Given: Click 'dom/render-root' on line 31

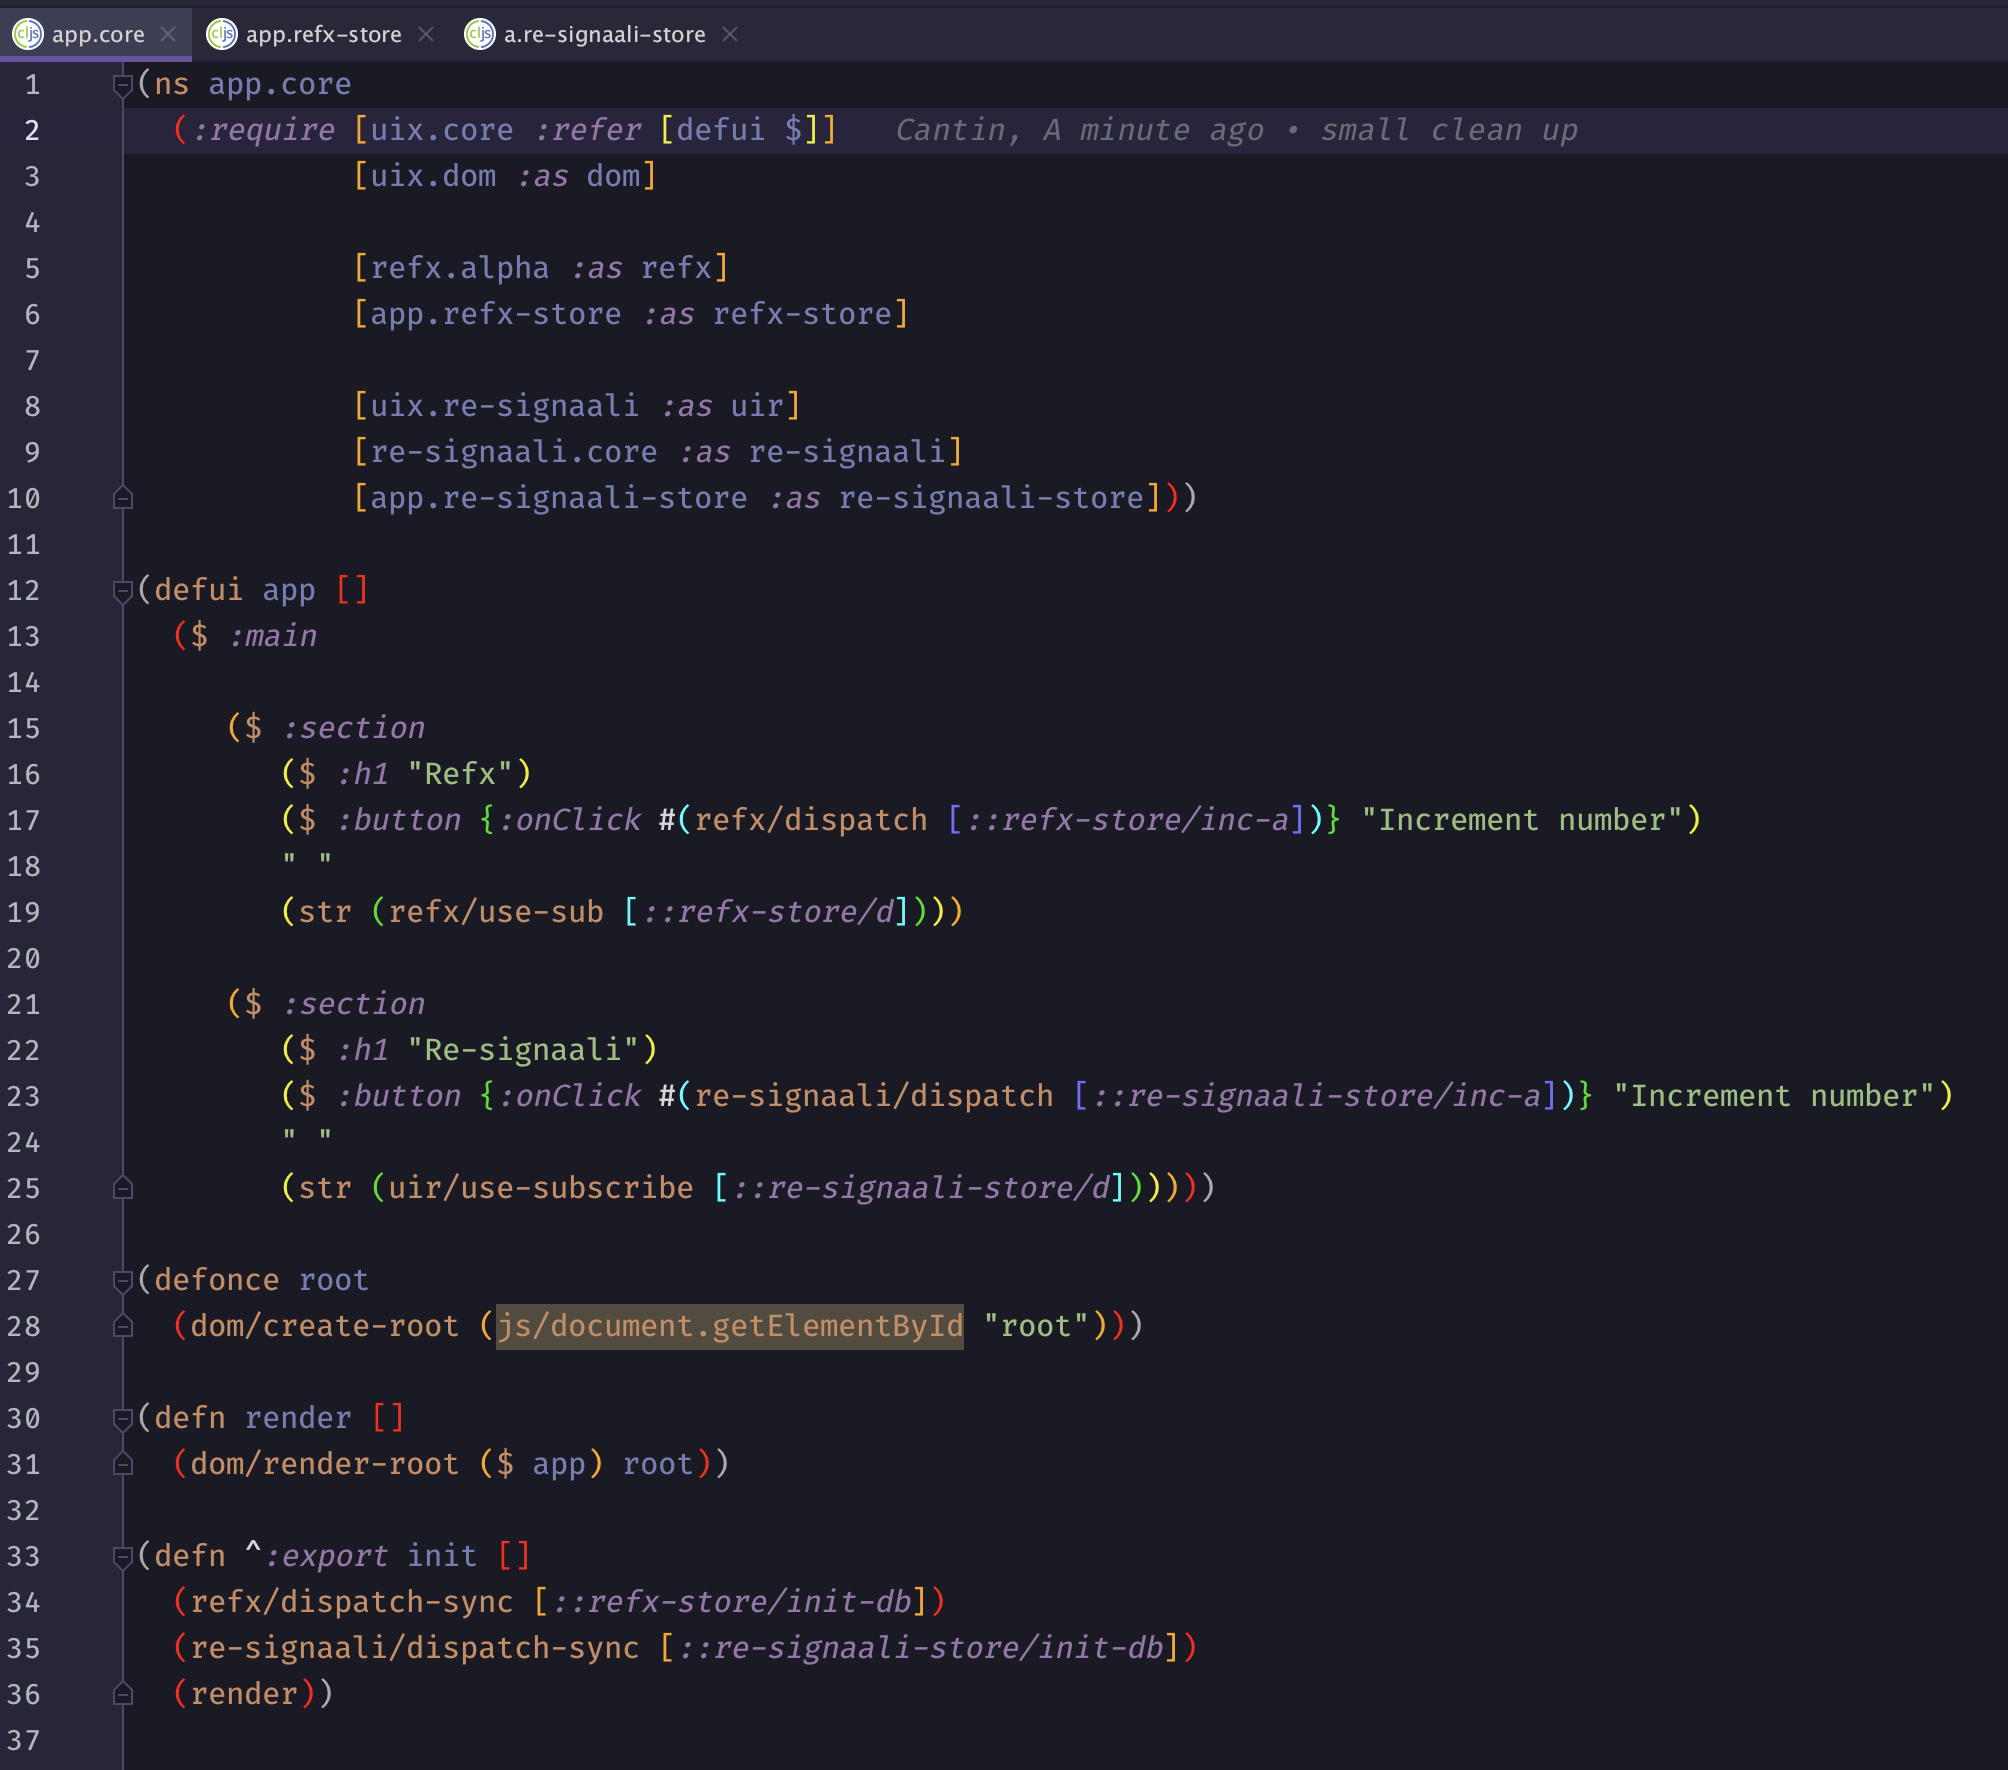Looking at the screenshot, I should [325, 1464].
